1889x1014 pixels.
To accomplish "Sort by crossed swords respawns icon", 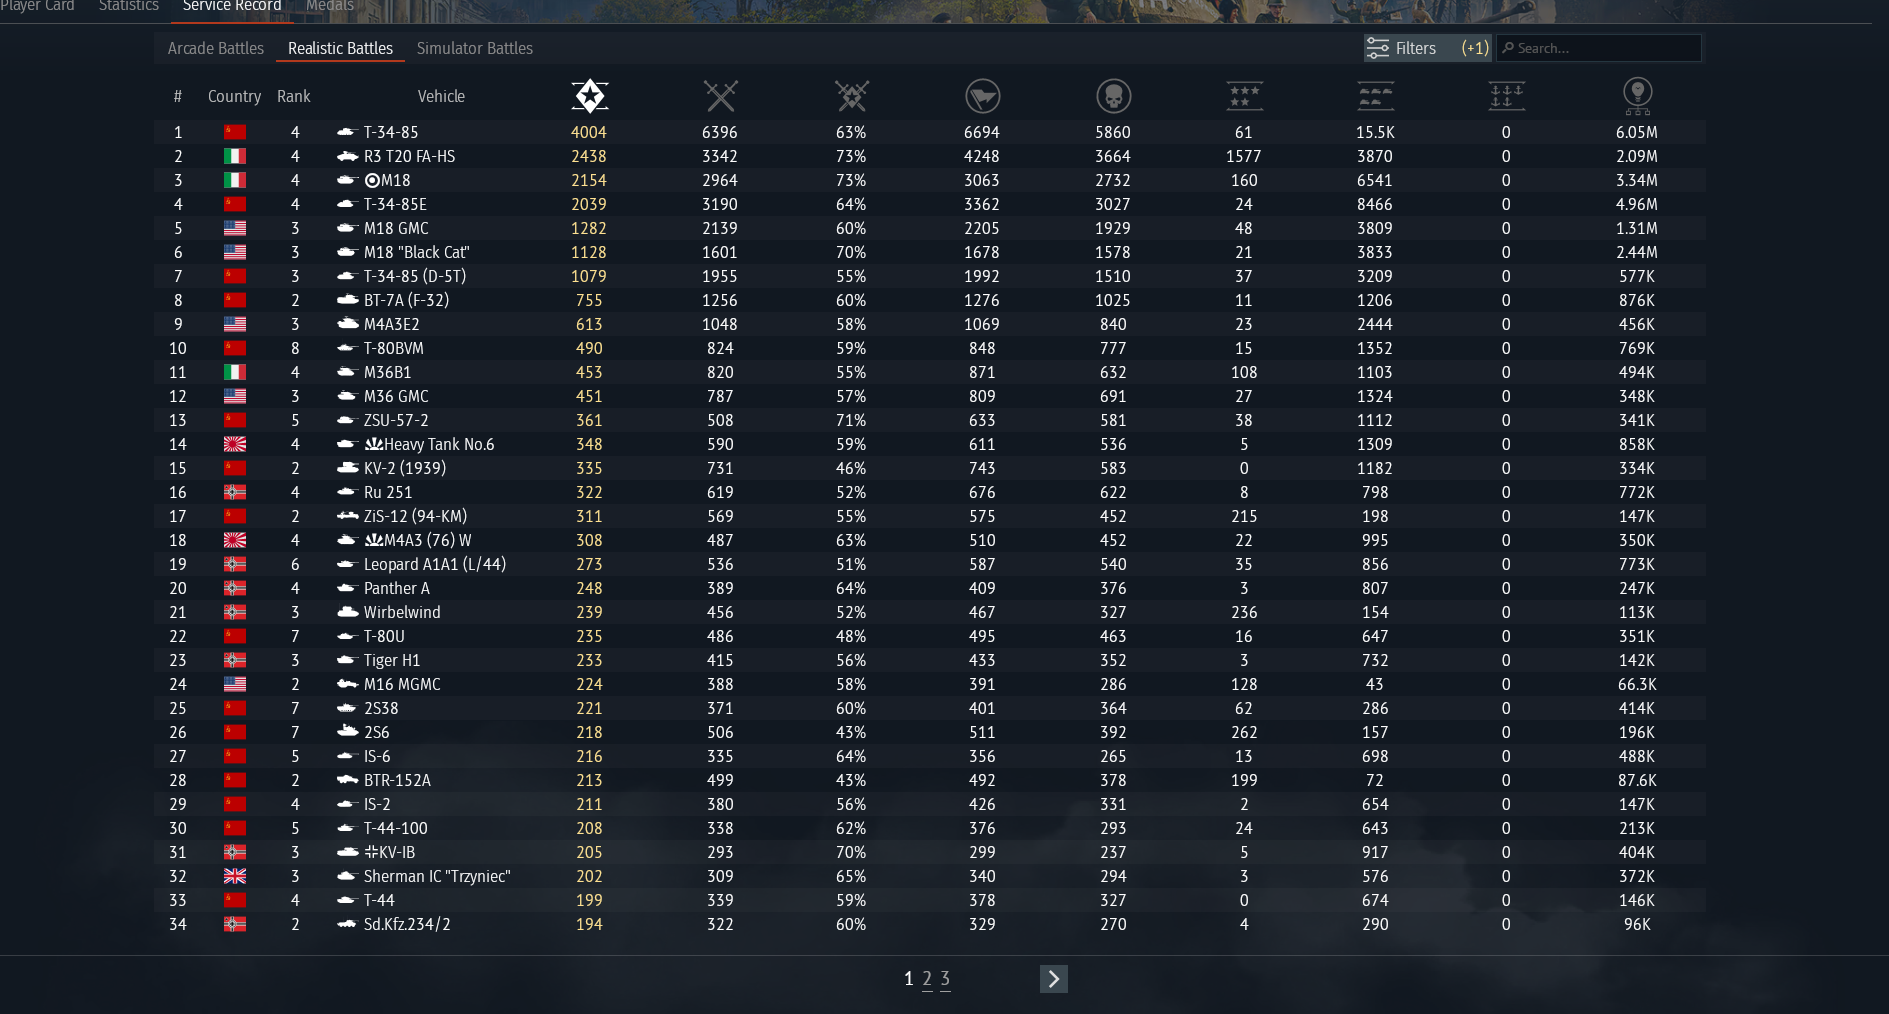I will tap(720, 96).
